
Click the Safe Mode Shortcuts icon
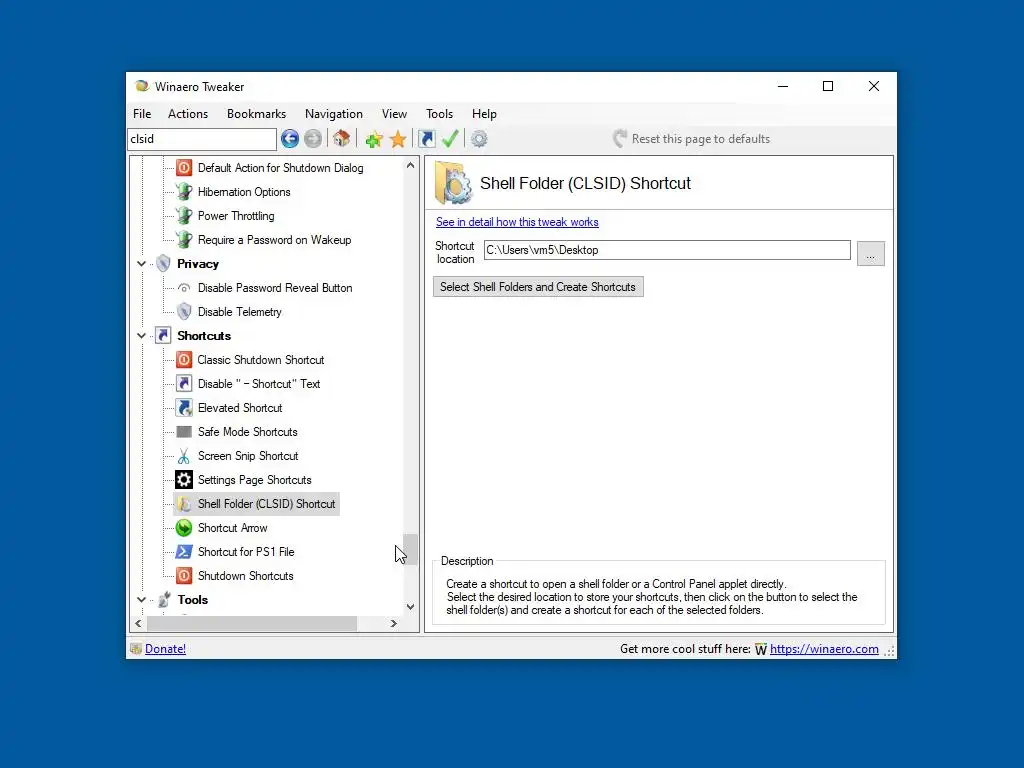click(184, 432)
